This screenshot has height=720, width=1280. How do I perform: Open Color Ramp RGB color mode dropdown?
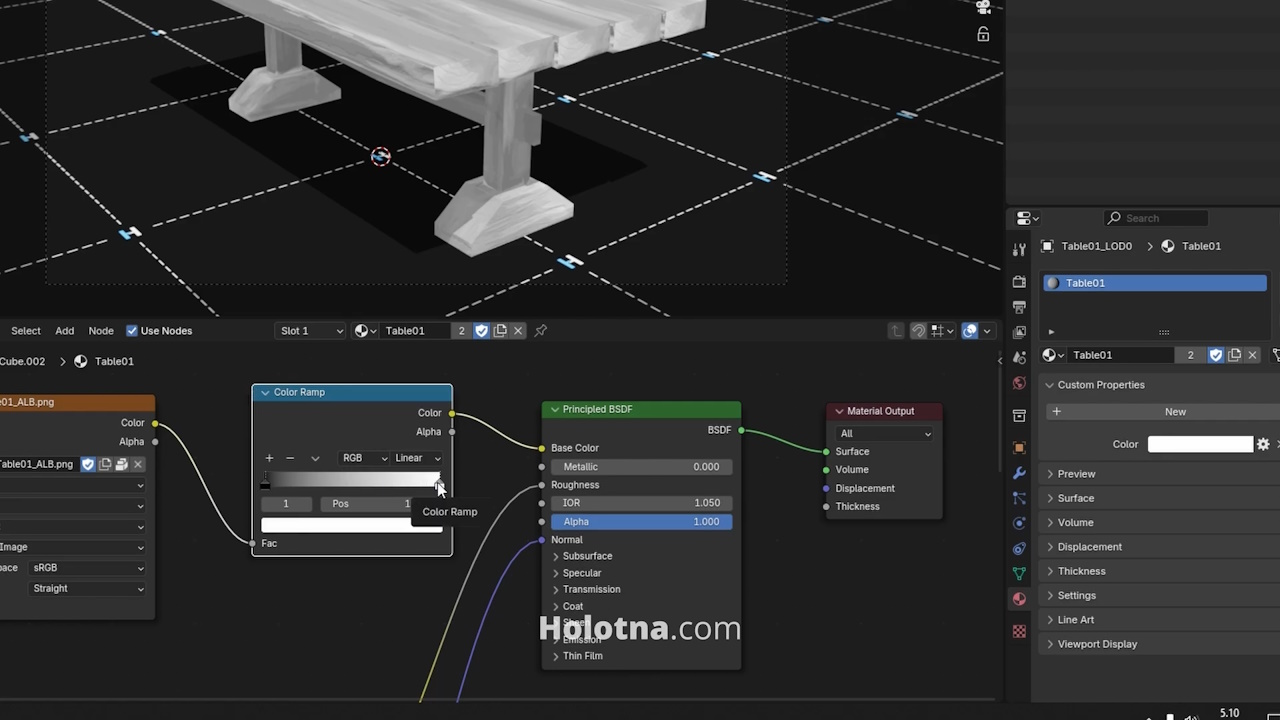click(x=364, y=458)
